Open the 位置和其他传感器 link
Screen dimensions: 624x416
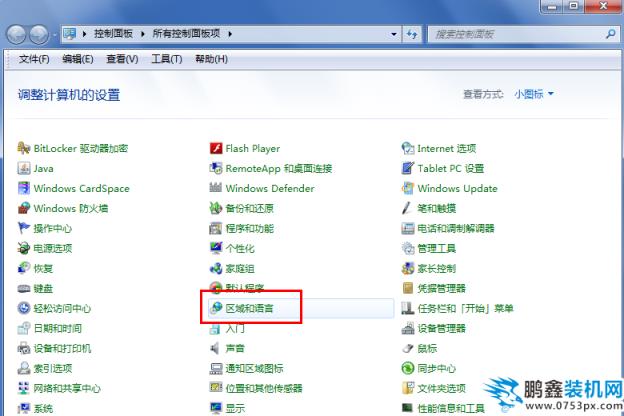(264, 389)
